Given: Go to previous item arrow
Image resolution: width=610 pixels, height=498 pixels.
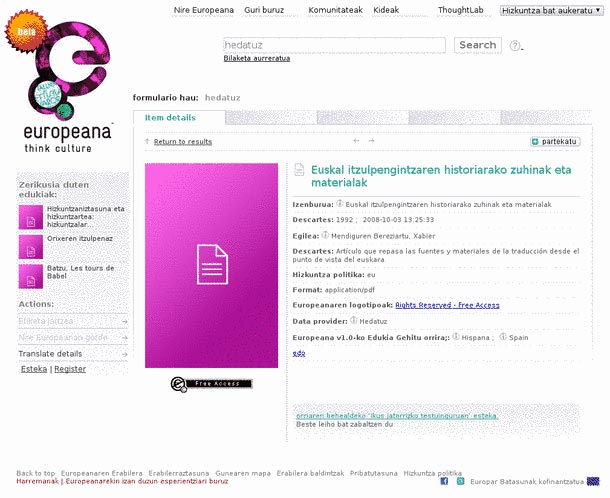Looking at the screenshot, I should click(x=356, y=140).
